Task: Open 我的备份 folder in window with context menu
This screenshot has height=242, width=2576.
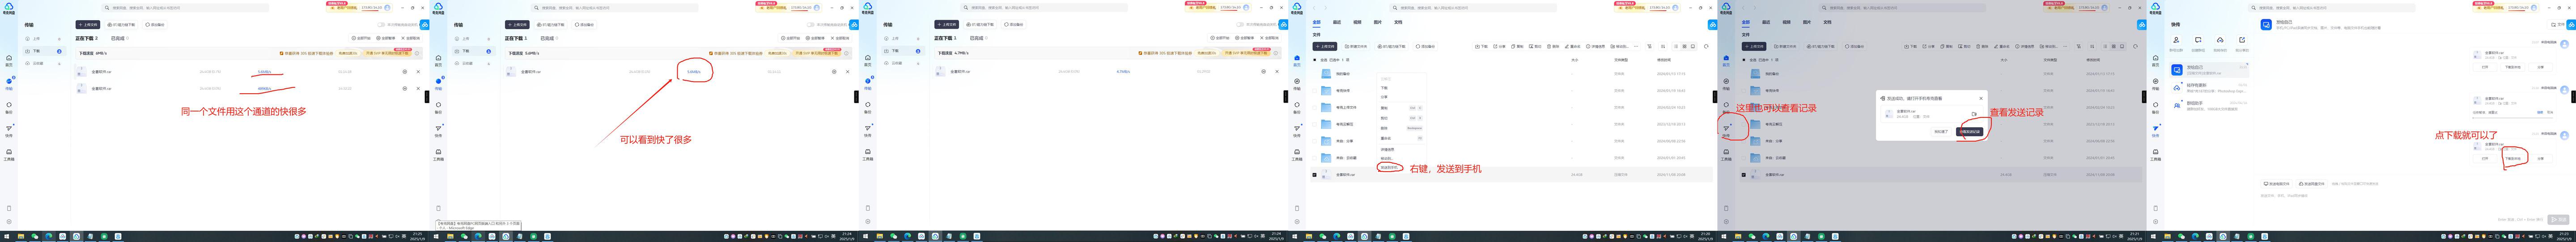Action: click(x=1343, y=74)
